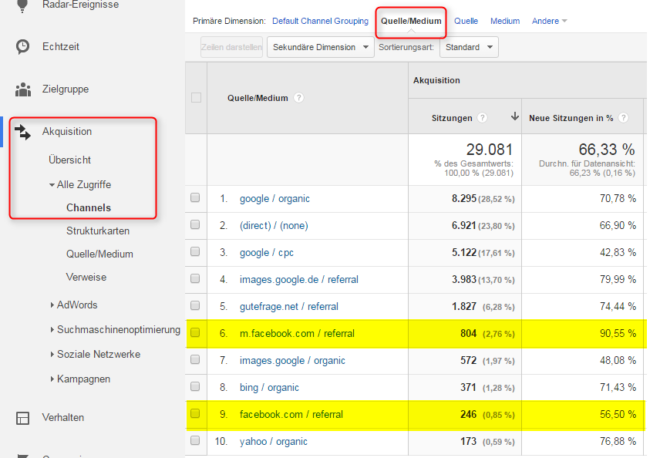This screenshot has height=458, width=660.
Task: Check the images.google / organic checkbox
Action: (195, 359)
